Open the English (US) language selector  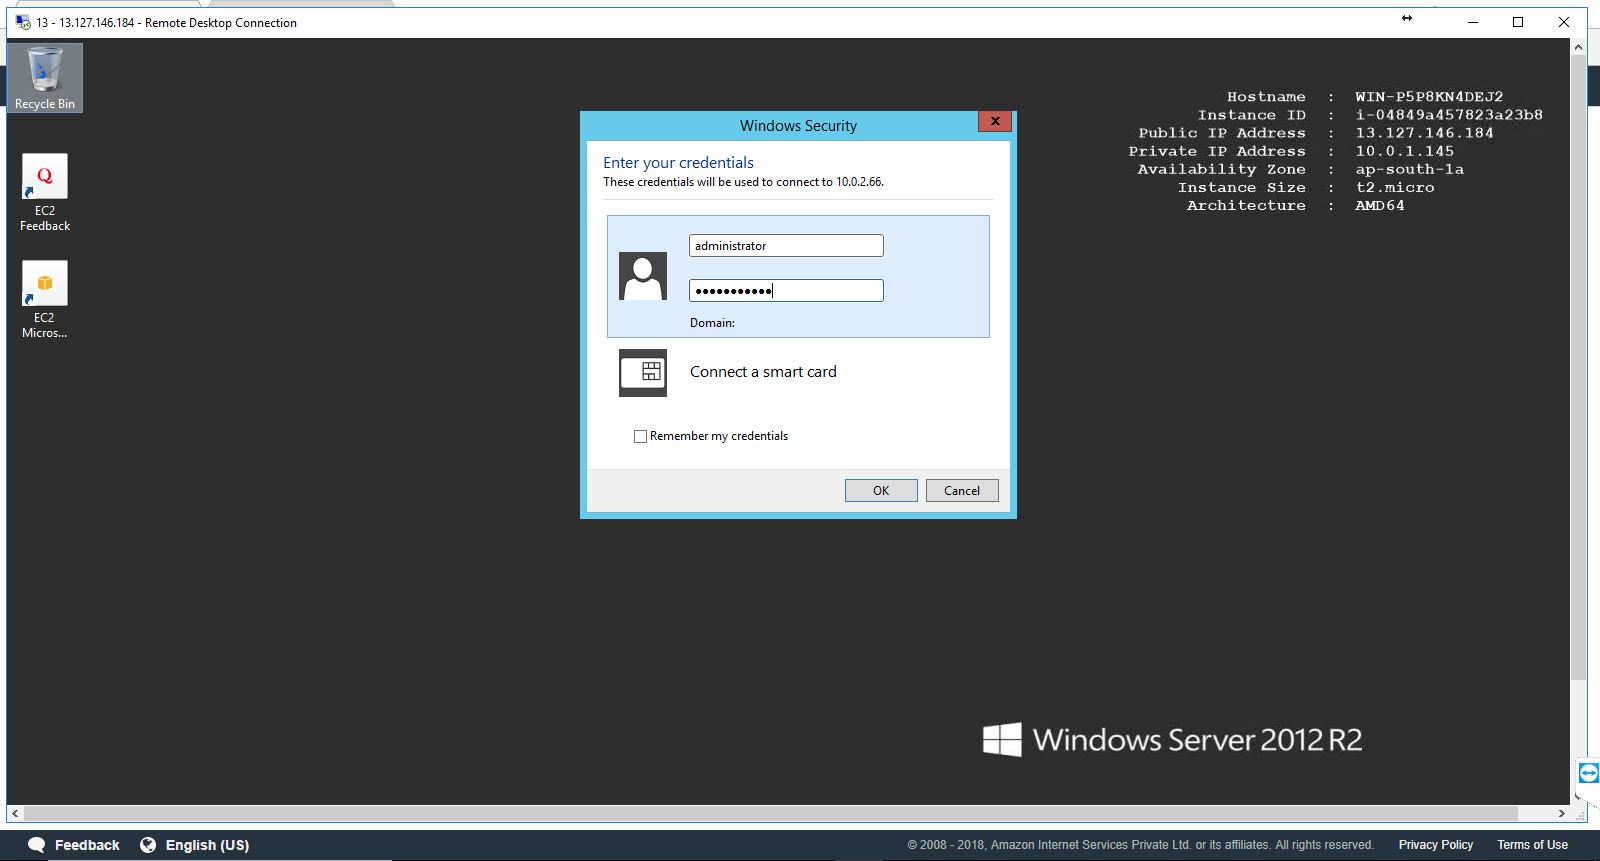(195, 845)
